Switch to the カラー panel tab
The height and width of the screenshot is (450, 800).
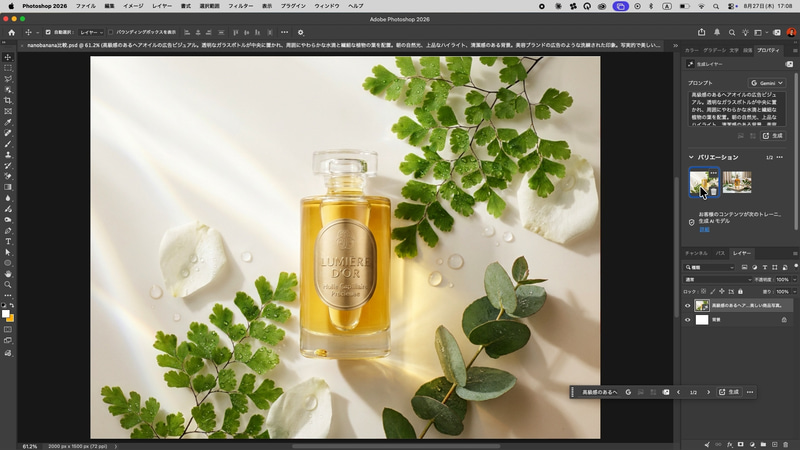[x=691, y=51]
